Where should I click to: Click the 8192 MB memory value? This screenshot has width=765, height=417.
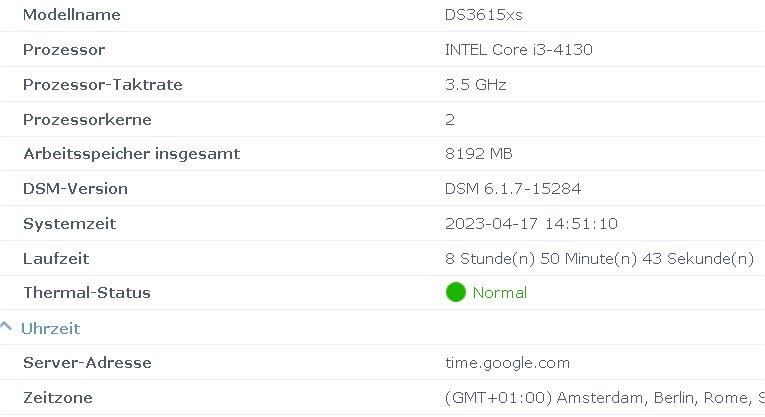click(479, 154)
